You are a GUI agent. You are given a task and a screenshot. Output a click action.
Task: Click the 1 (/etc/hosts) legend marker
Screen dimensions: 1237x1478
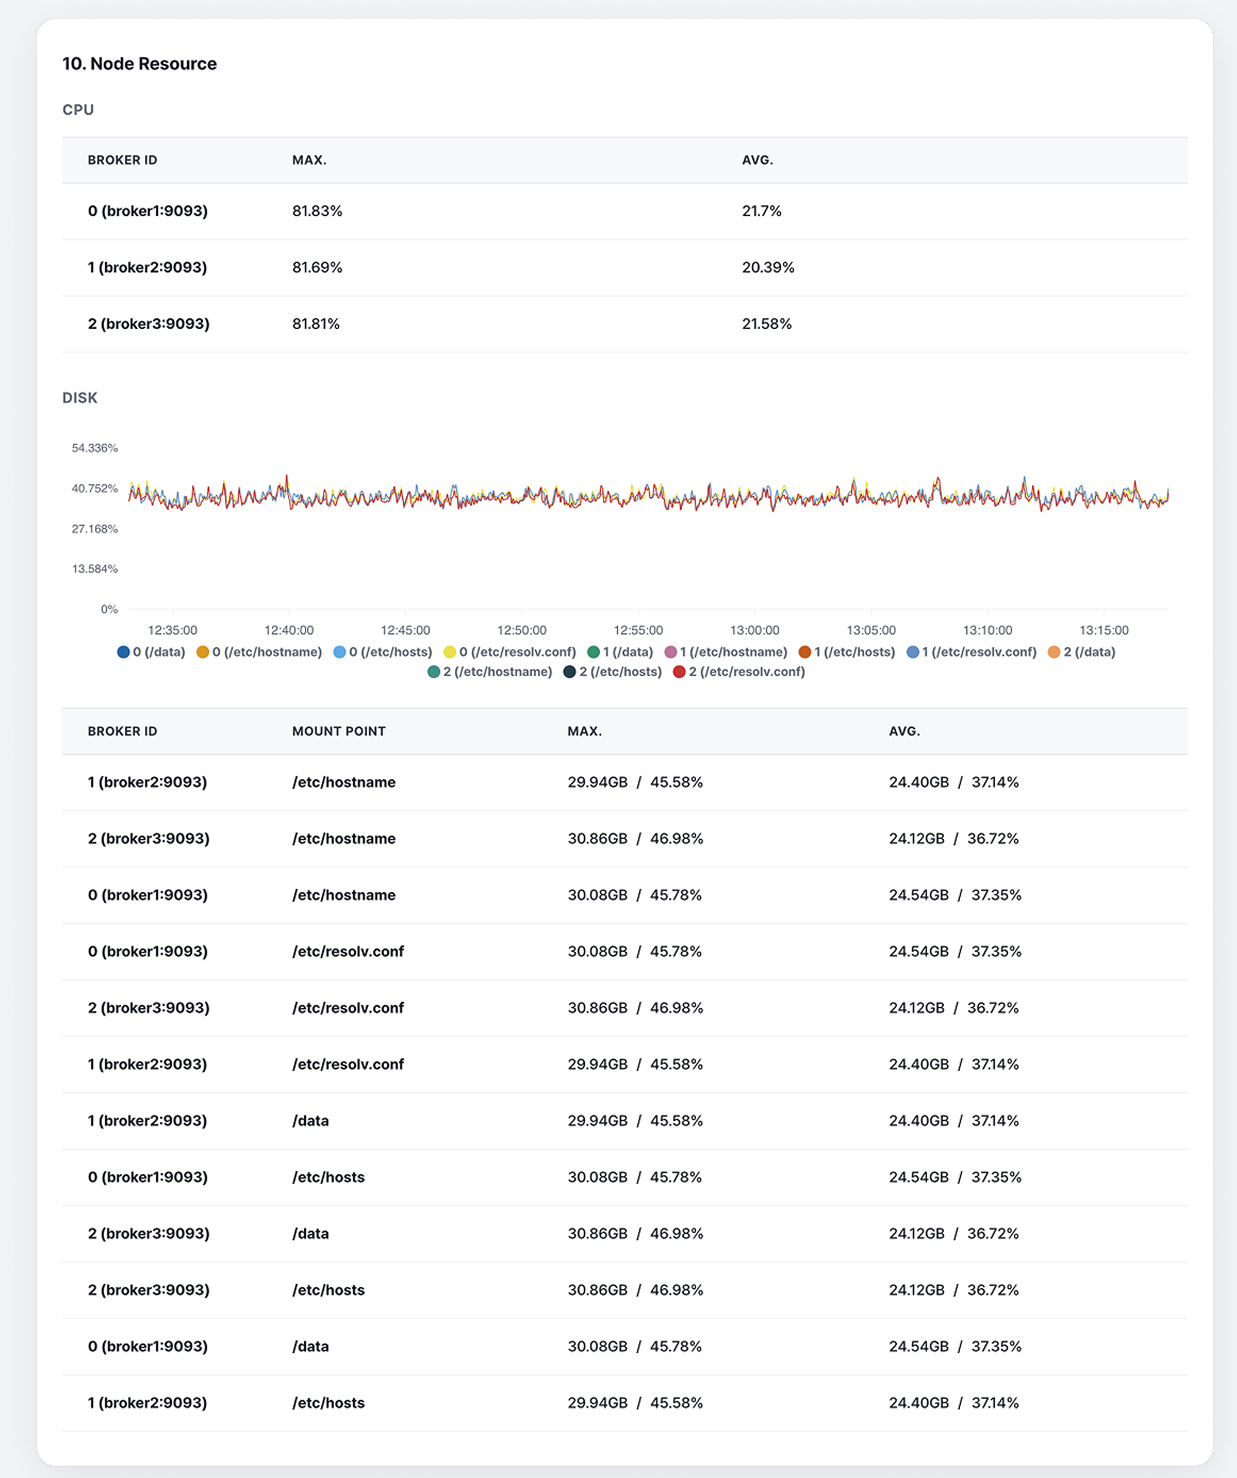(805, 652)
